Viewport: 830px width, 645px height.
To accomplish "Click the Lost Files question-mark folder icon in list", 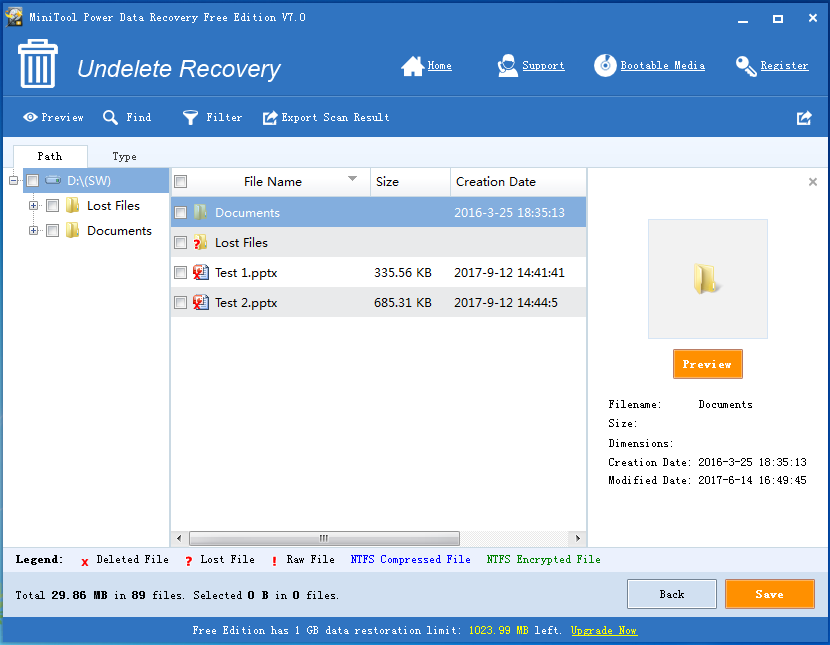I will coord(200,242).
